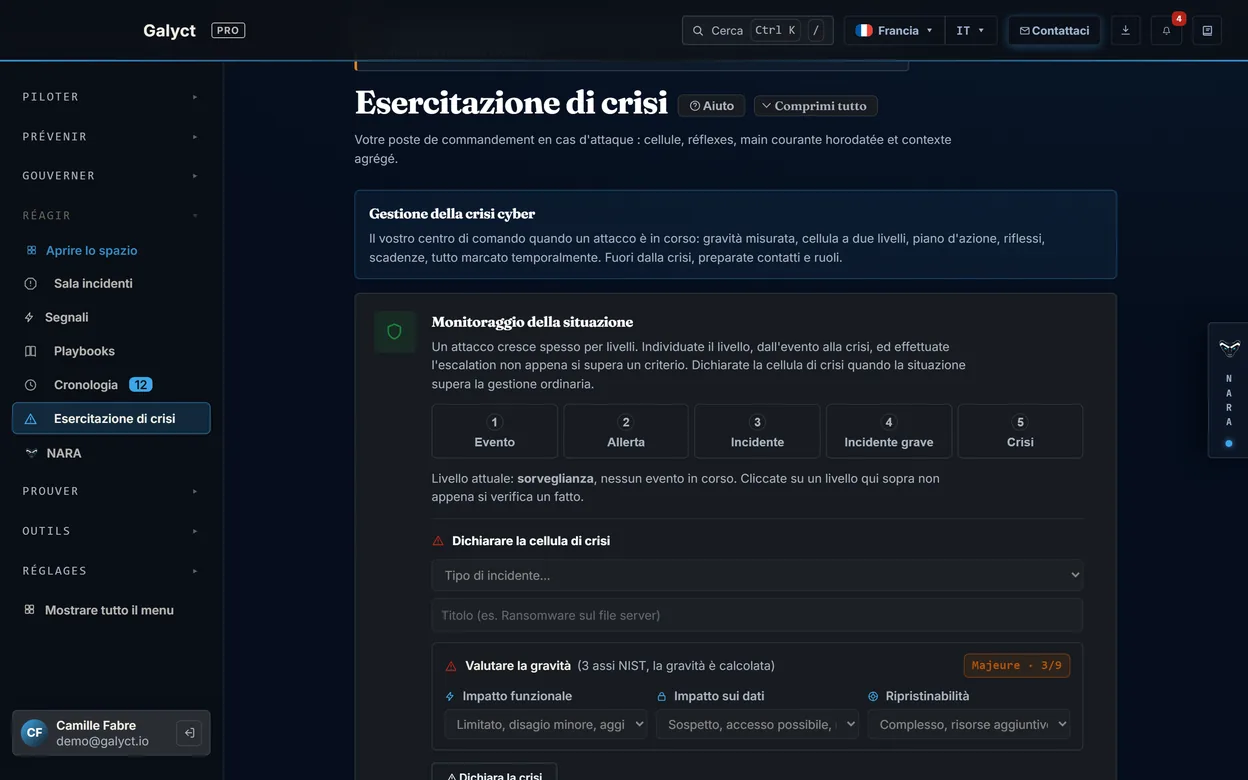
Task: Click the document icon at top right
Action: pyautogui.click(x=1207, y=31)
